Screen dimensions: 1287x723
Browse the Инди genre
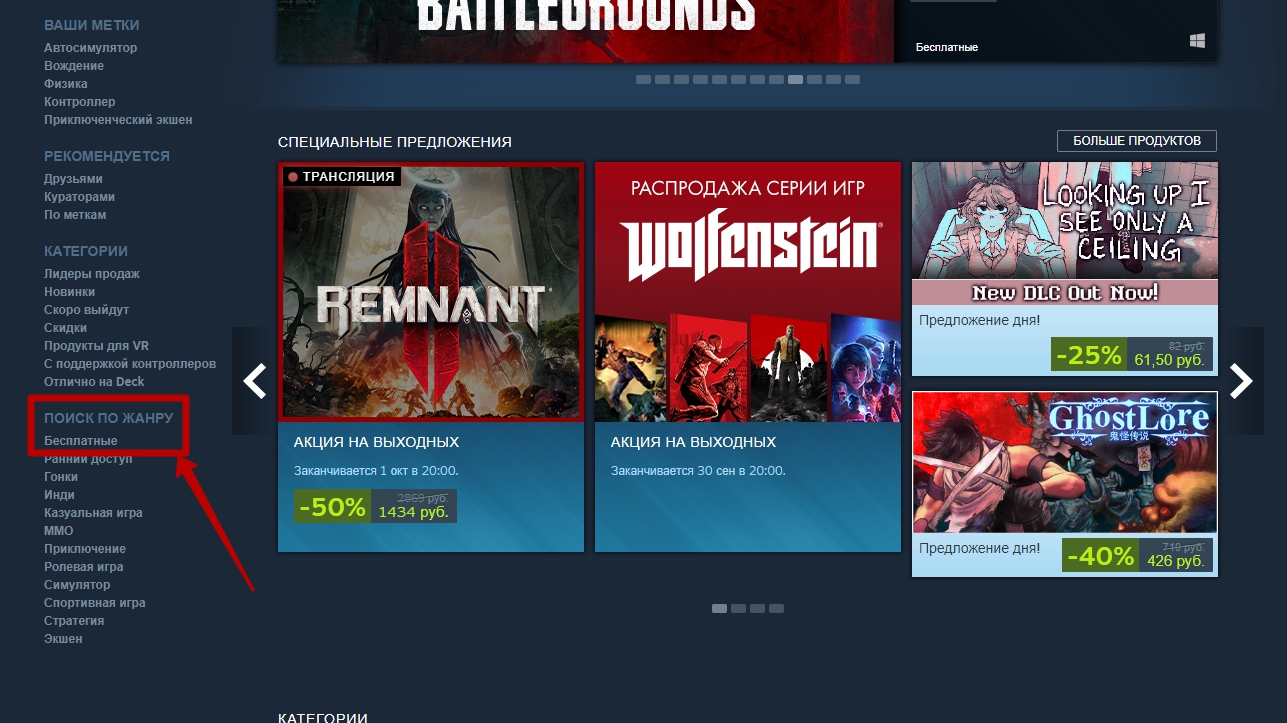pos(60,495)
